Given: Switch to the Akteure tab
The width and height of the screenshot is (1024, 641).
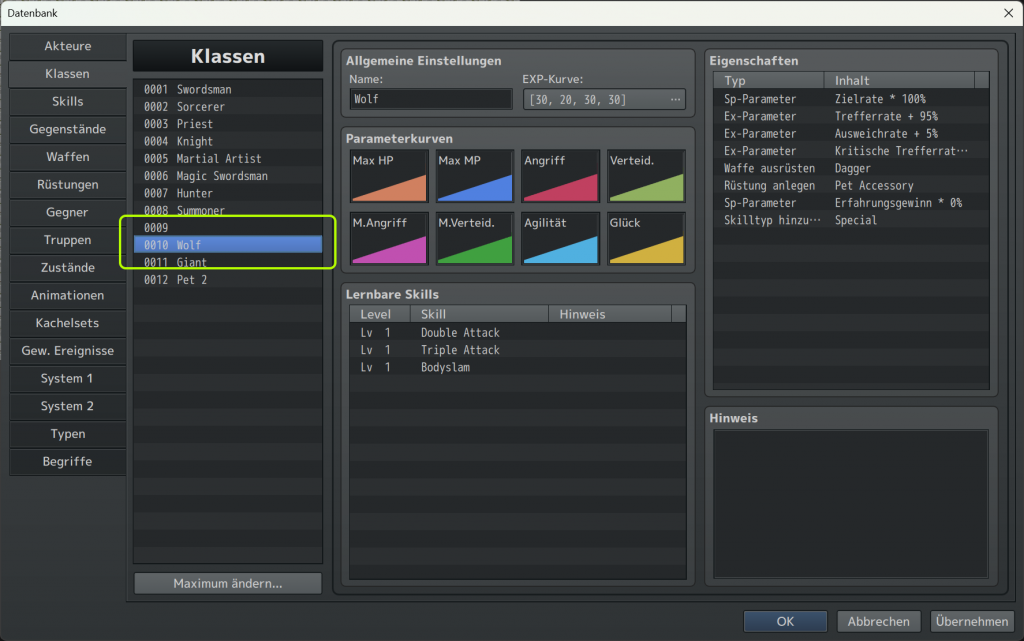Looking at the screenshot, I should (x=68, y=46).
